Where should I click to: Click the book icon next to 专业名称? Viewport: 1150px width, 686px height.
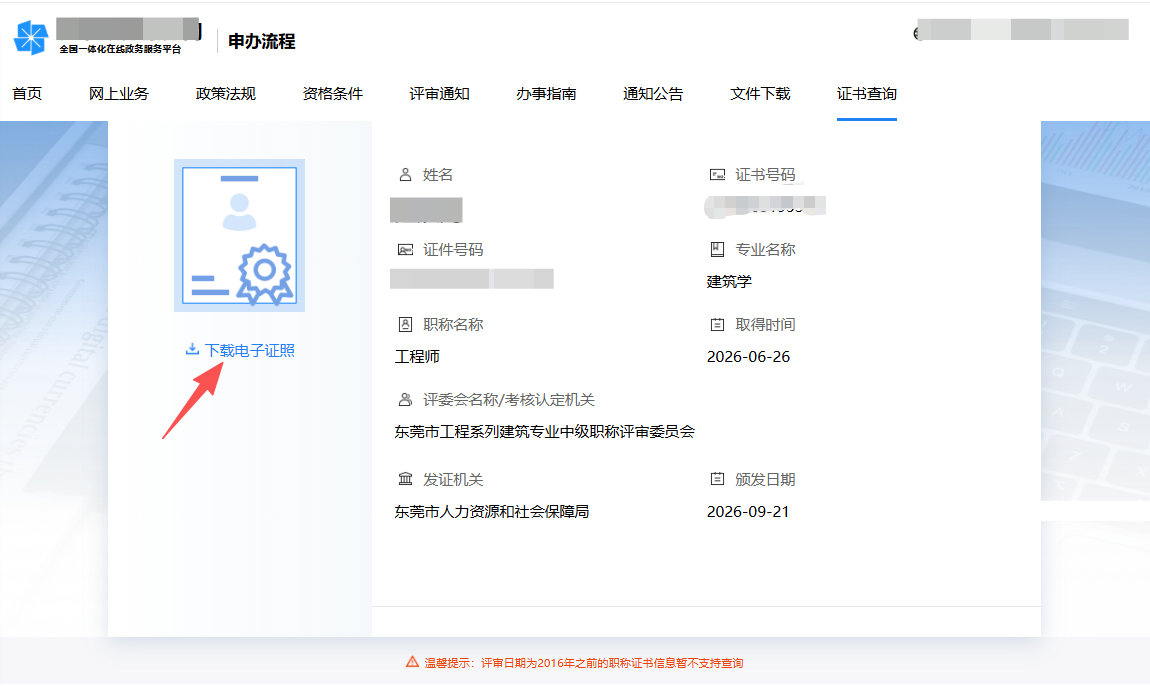pos(717,249)
